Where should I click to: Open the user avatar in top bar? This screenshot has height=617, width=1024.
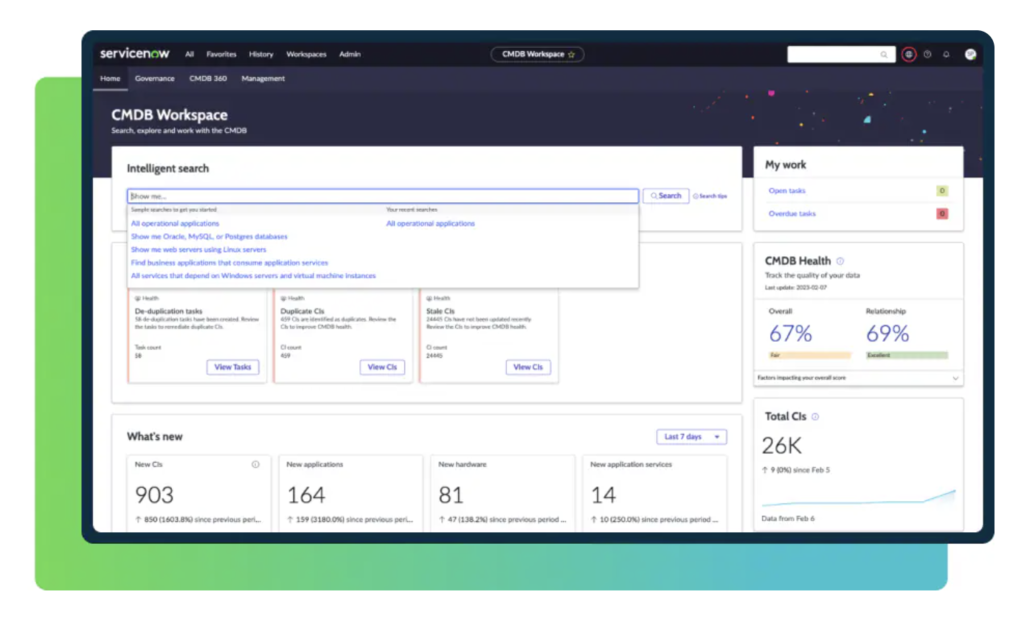coord(970,54)
